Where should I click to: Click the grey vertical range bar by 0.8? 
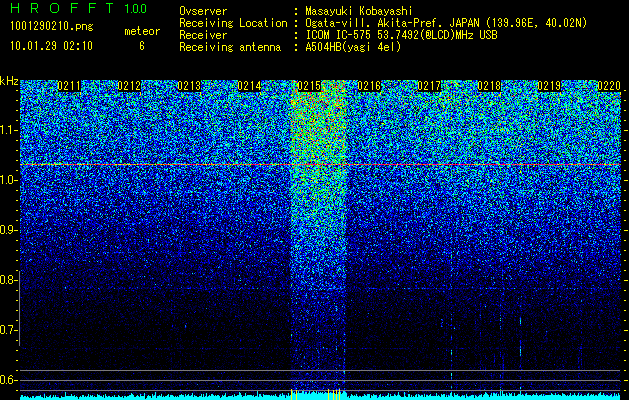click(19, 308)
